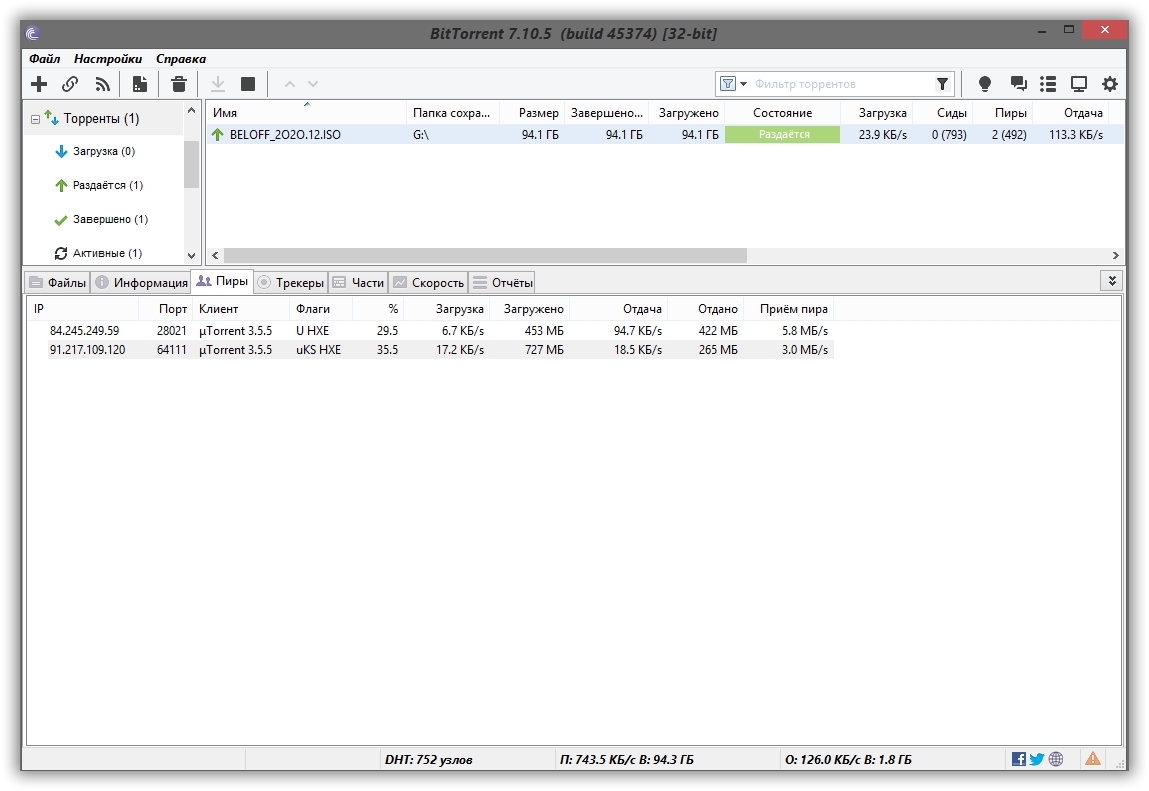1149x791 pixels.
Task: Collapse the Торренты tree node
Action: tap(35, 119)
